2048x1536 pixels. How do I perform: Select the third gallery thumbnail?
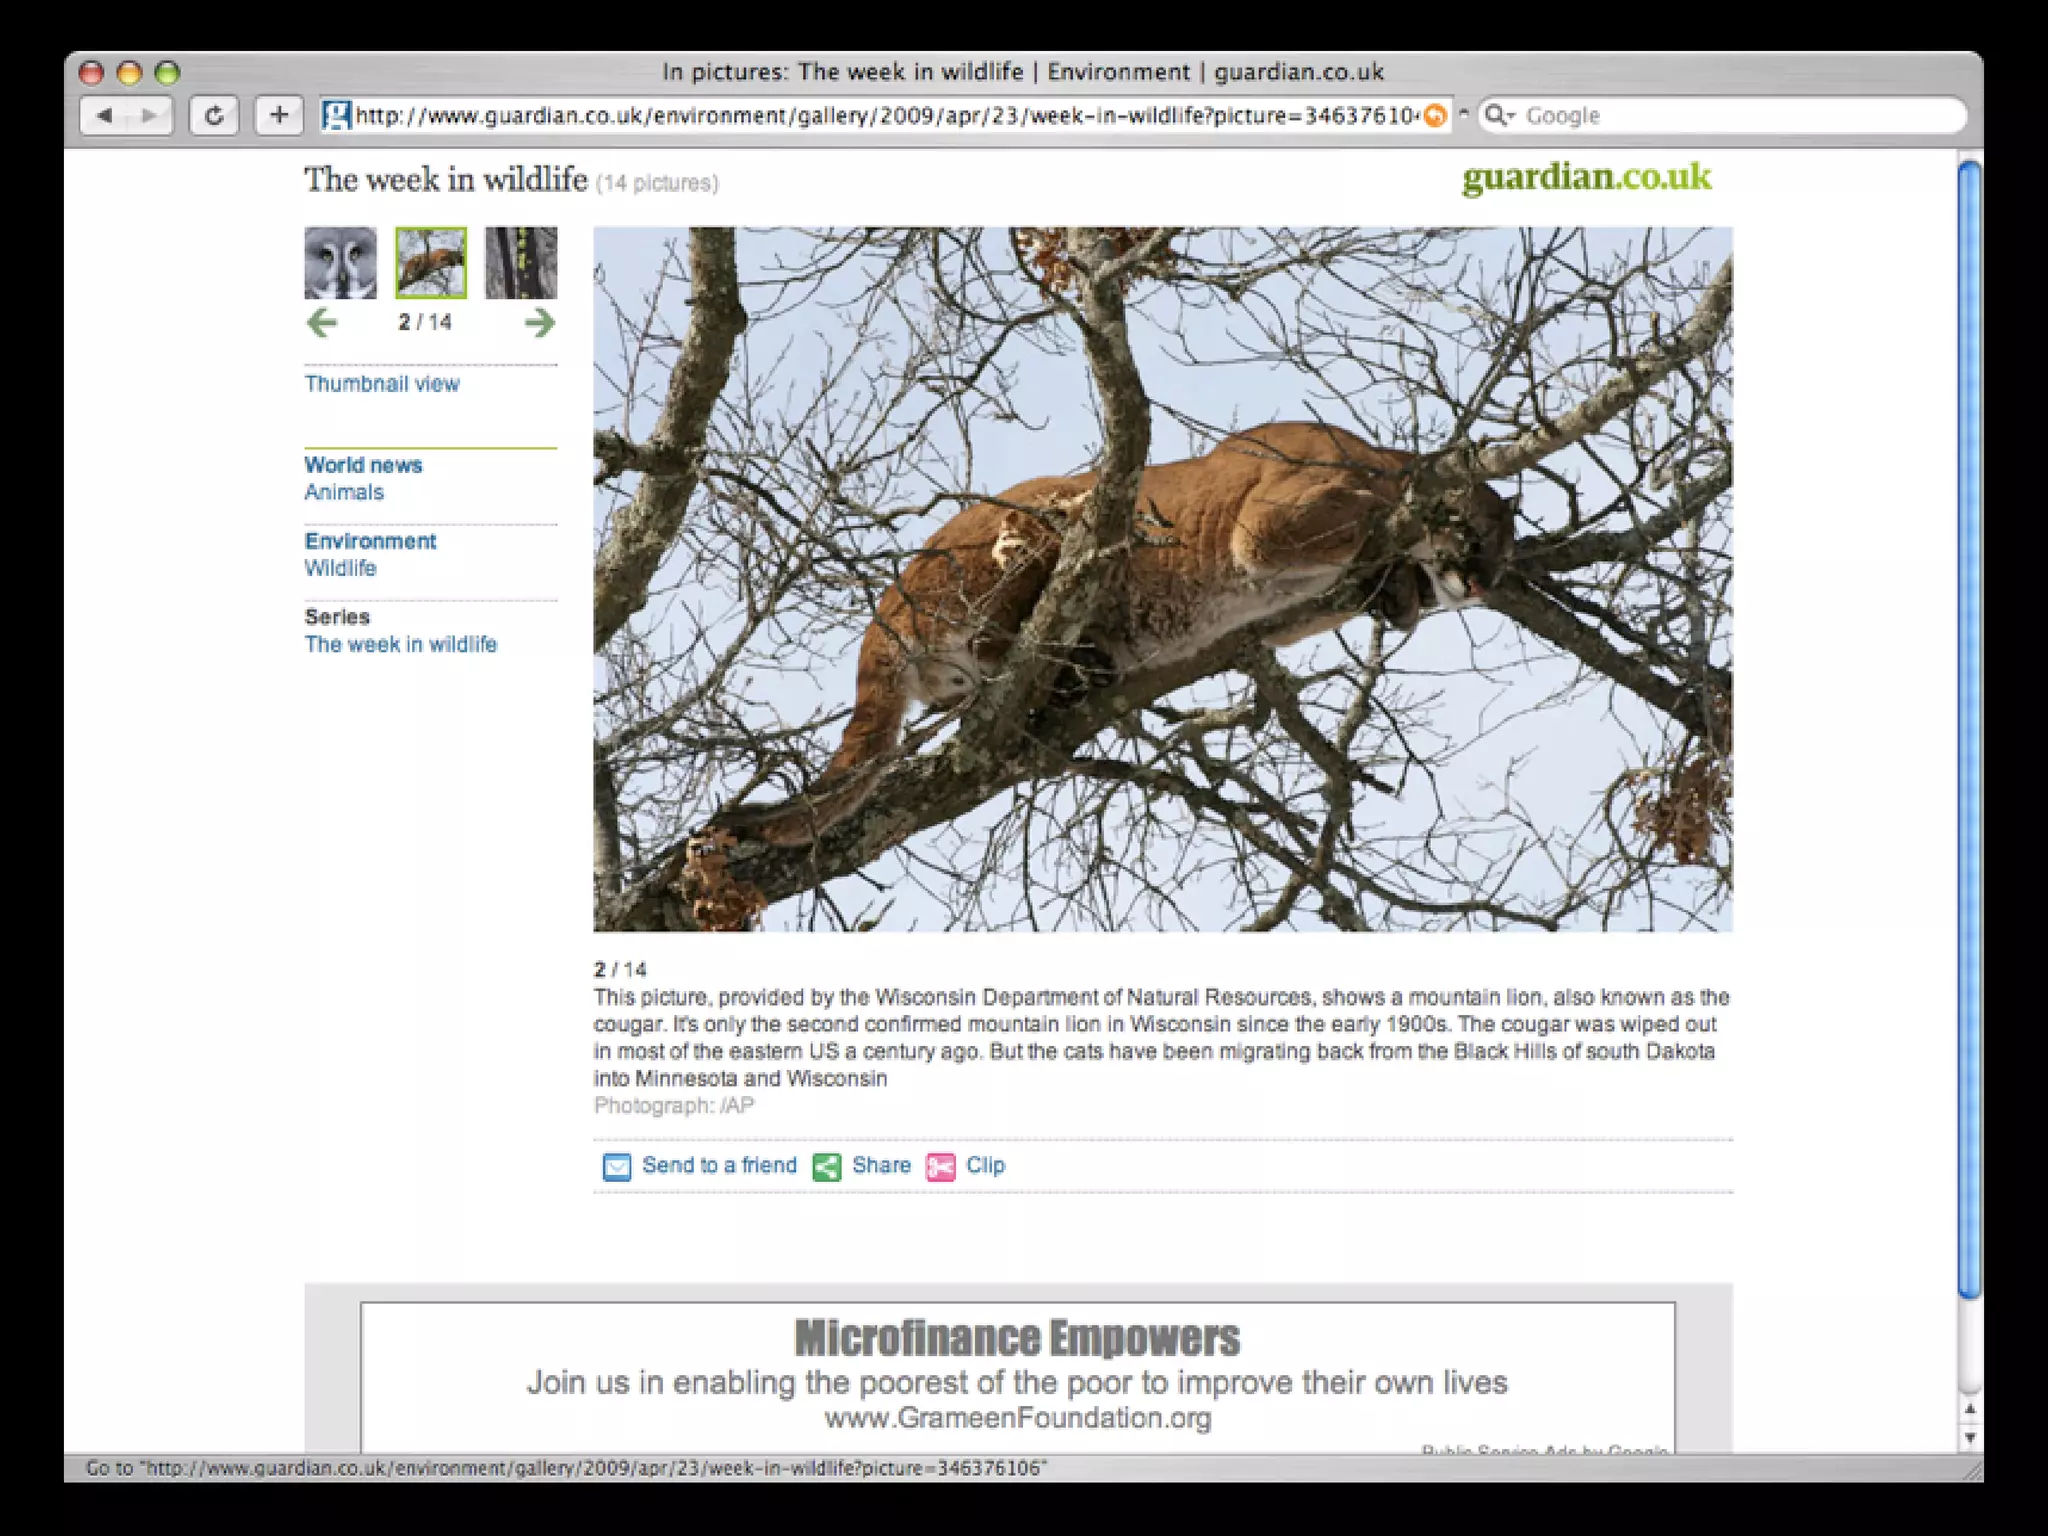521,263
